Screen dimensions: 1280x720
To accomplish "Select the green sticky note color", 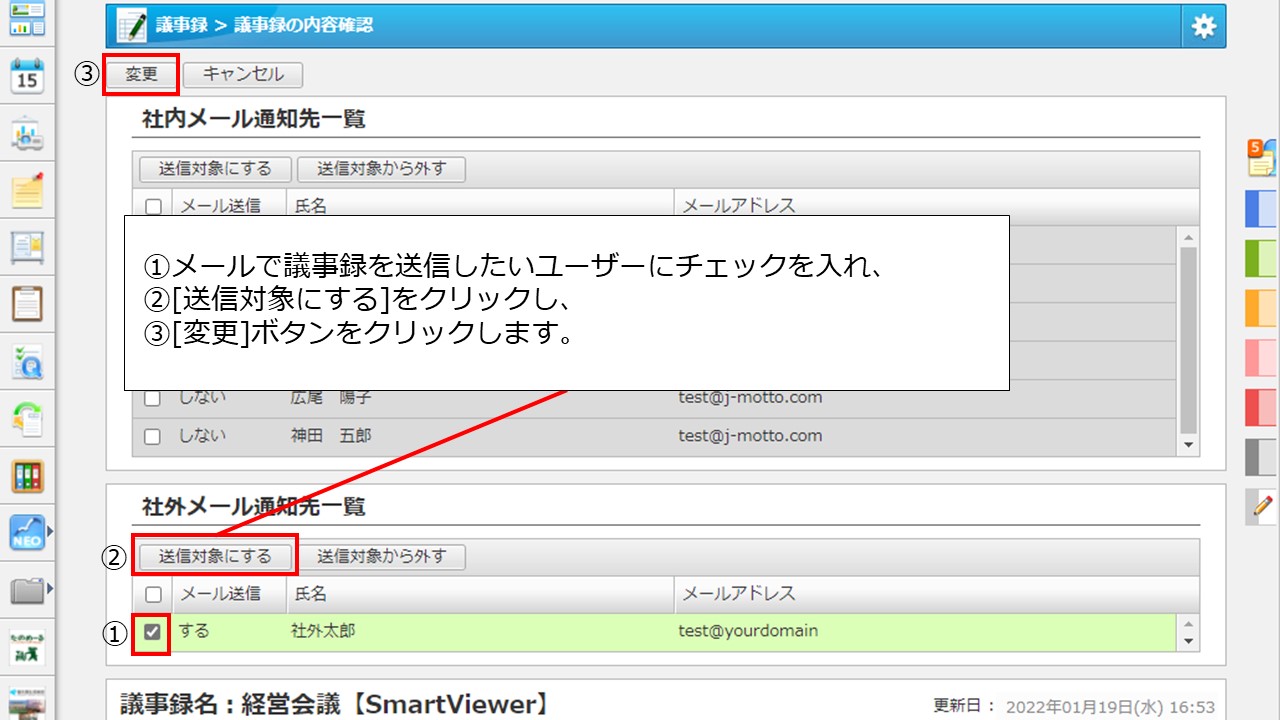I will [1261, 258].
